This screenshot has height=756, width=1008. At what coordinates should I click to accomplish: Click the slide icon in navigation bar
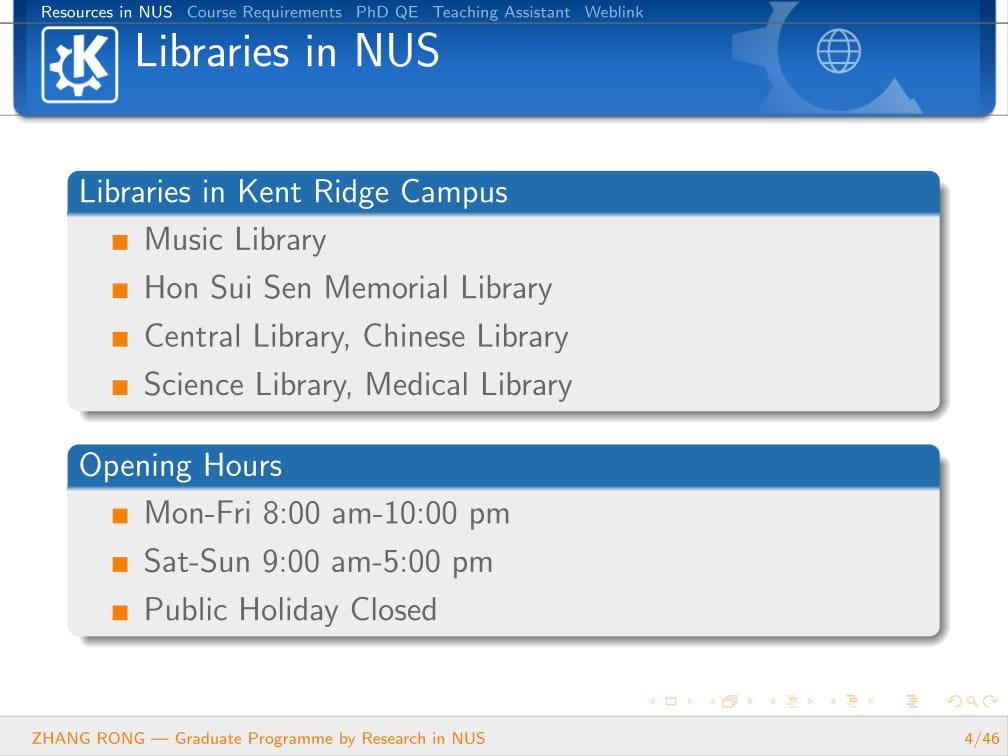pos(670,701)
